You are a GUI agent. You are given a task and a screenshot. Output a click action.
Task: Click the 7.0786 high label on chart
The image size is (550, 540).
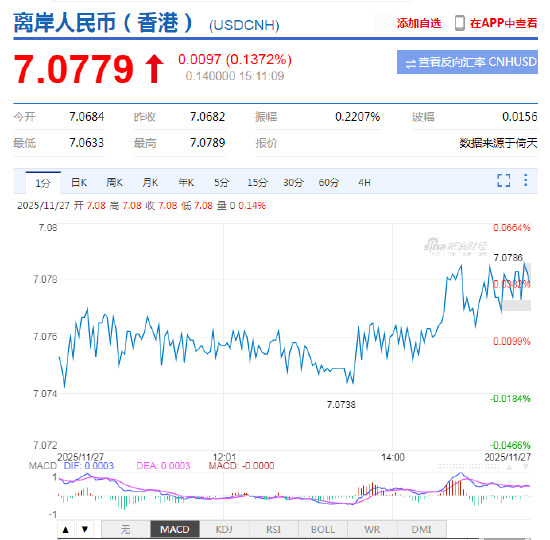pyautogui.click(x=508, y=258)
